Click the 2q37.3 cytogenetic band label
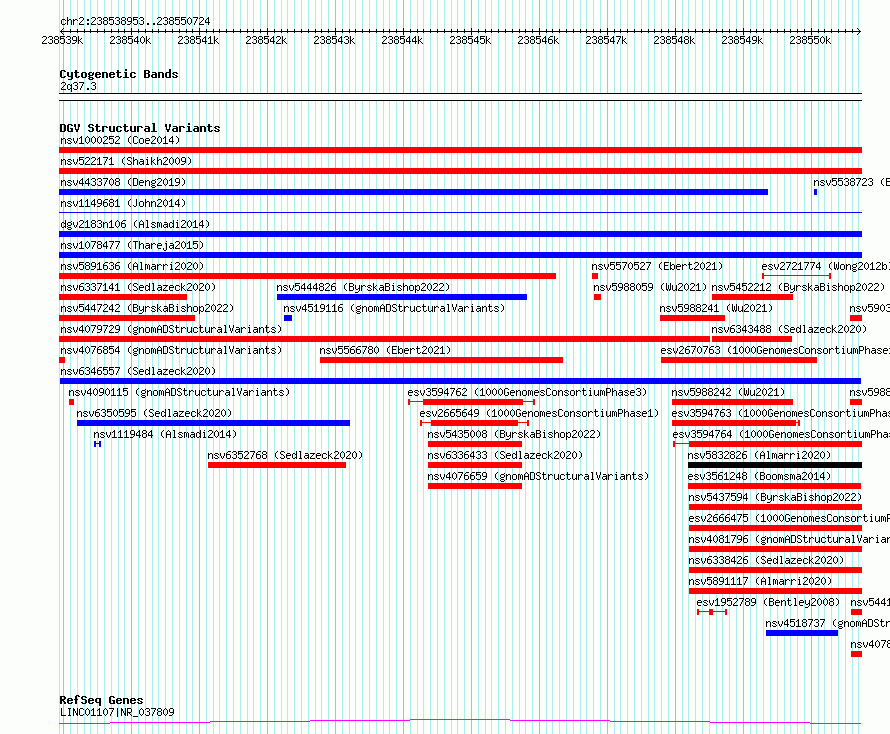This screenshot has height=734, width=890. tap(78, 87)
